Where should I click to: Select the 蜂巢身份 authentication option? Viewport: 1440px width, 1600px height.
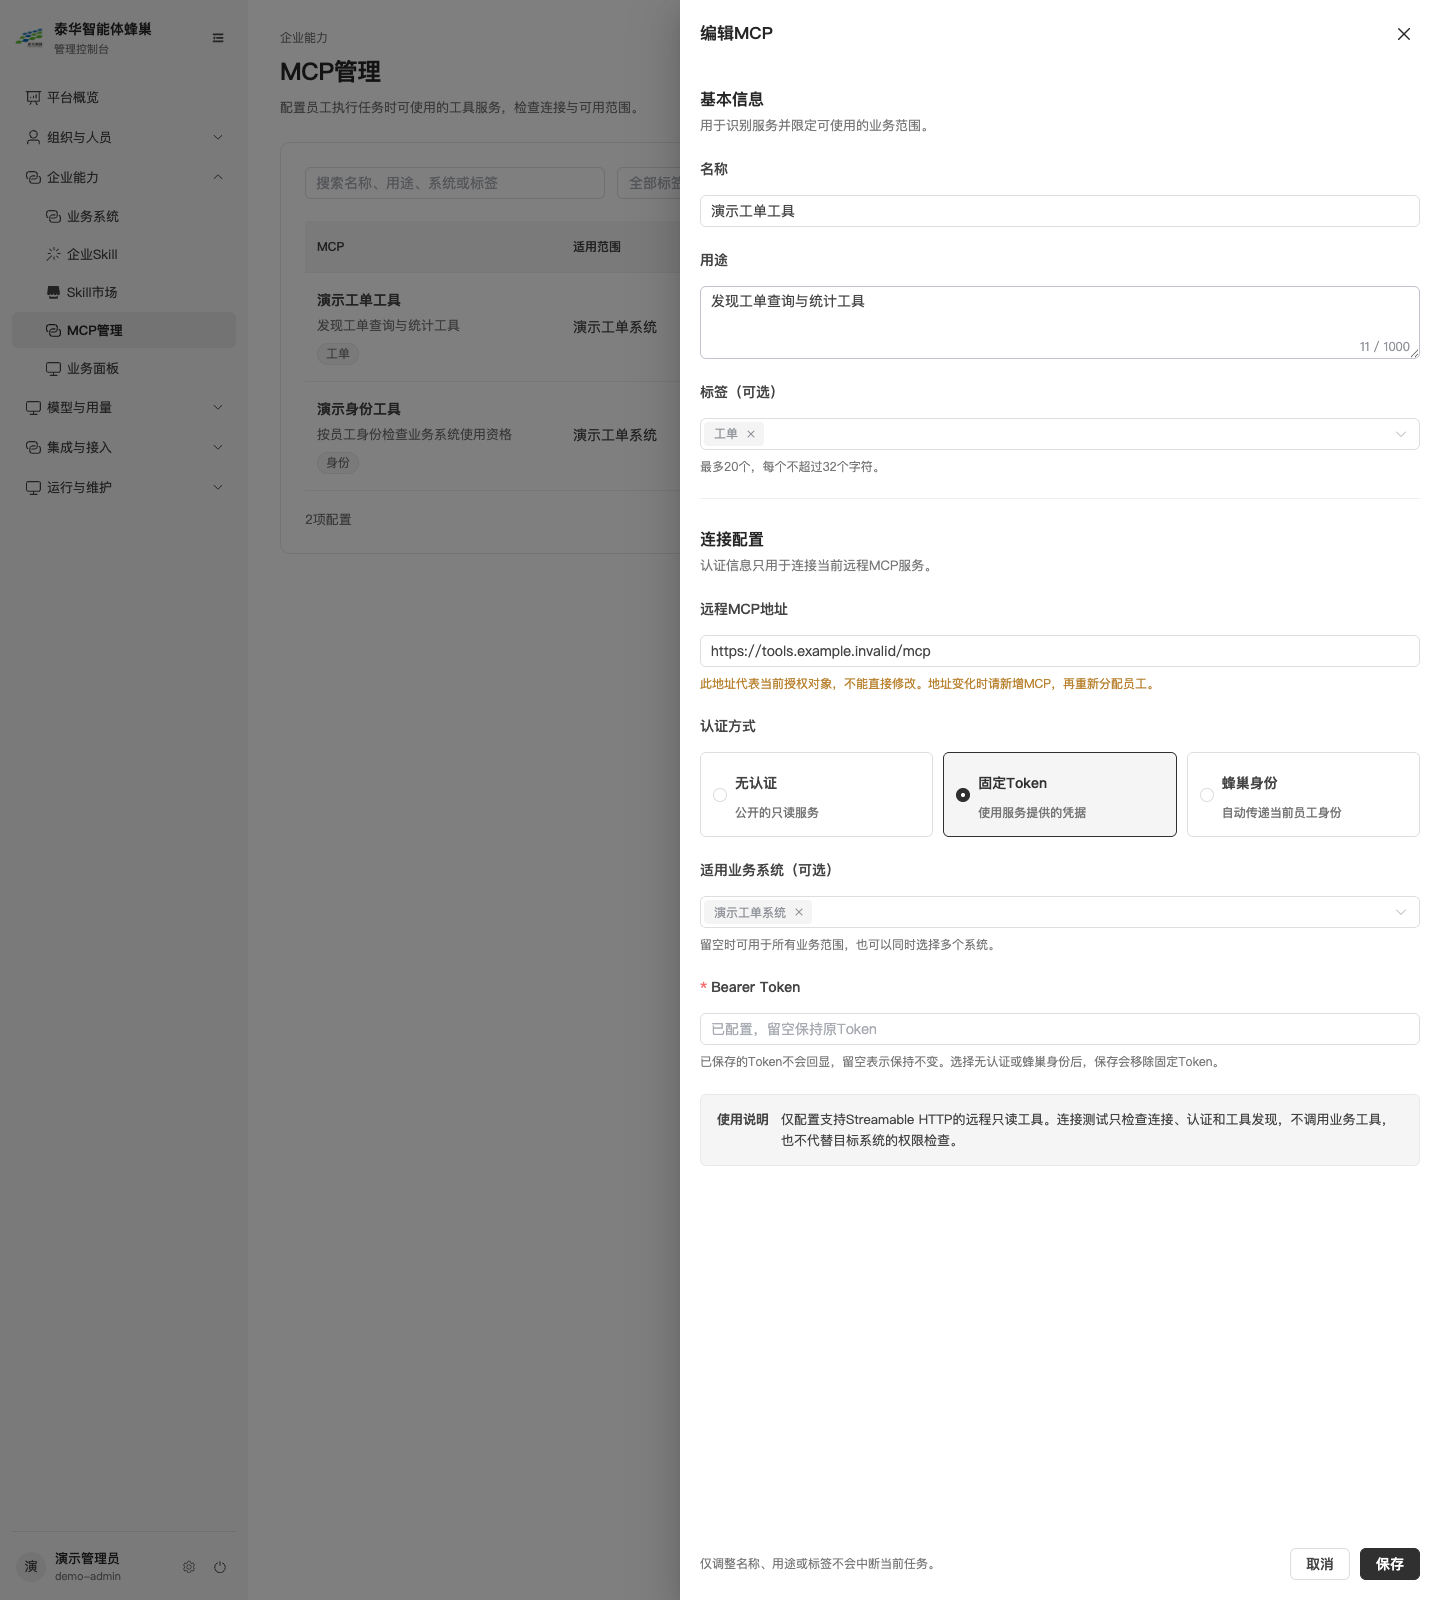pyautogui.click(x=1303, y=794)
